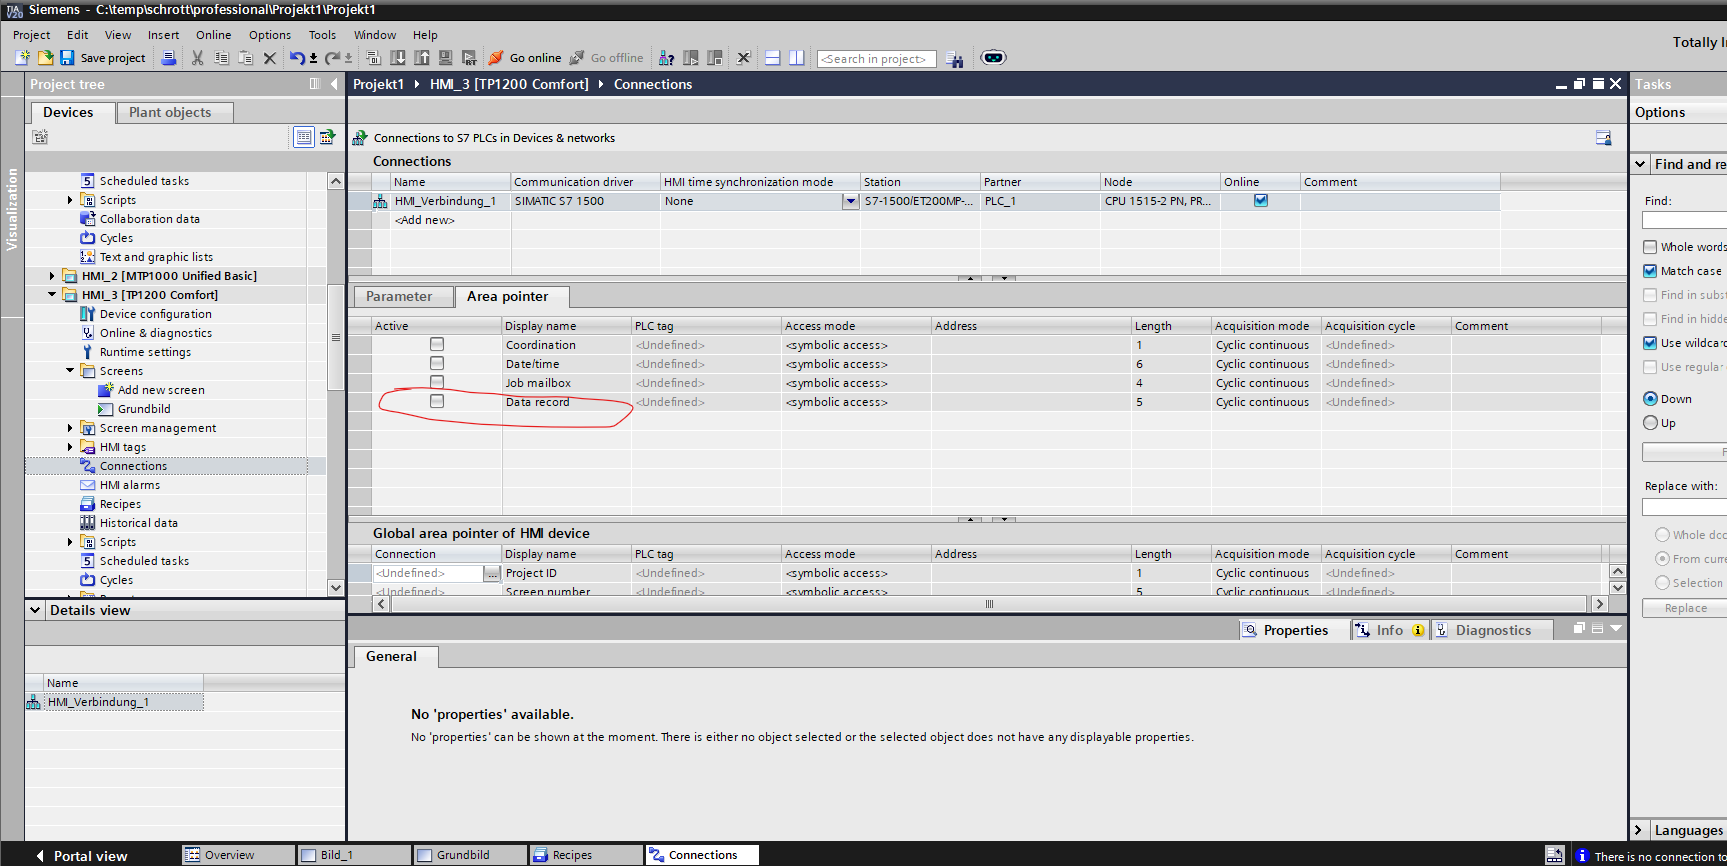The width and height of the screenshot is (1727, 866).
Task: Click Connections to S7 PLCs network icon
Action: pyautogui.click(x=359, y=138)
